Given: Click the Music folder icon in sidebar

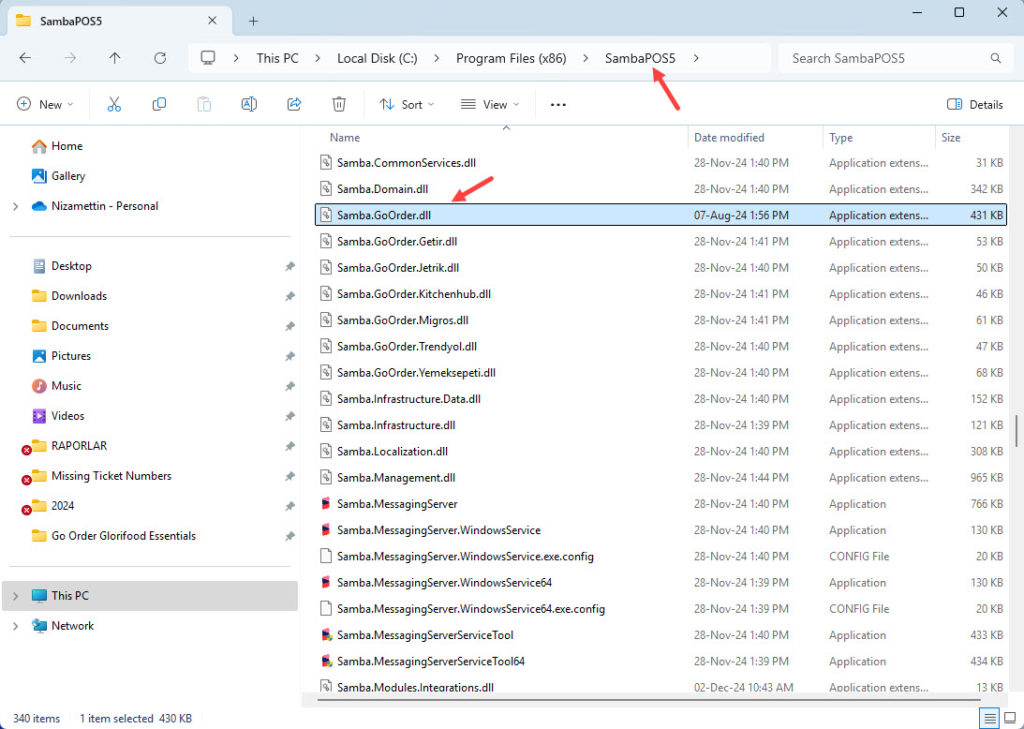Looking at the screenshot, I should pyautogui.click(x=39, y=386).
